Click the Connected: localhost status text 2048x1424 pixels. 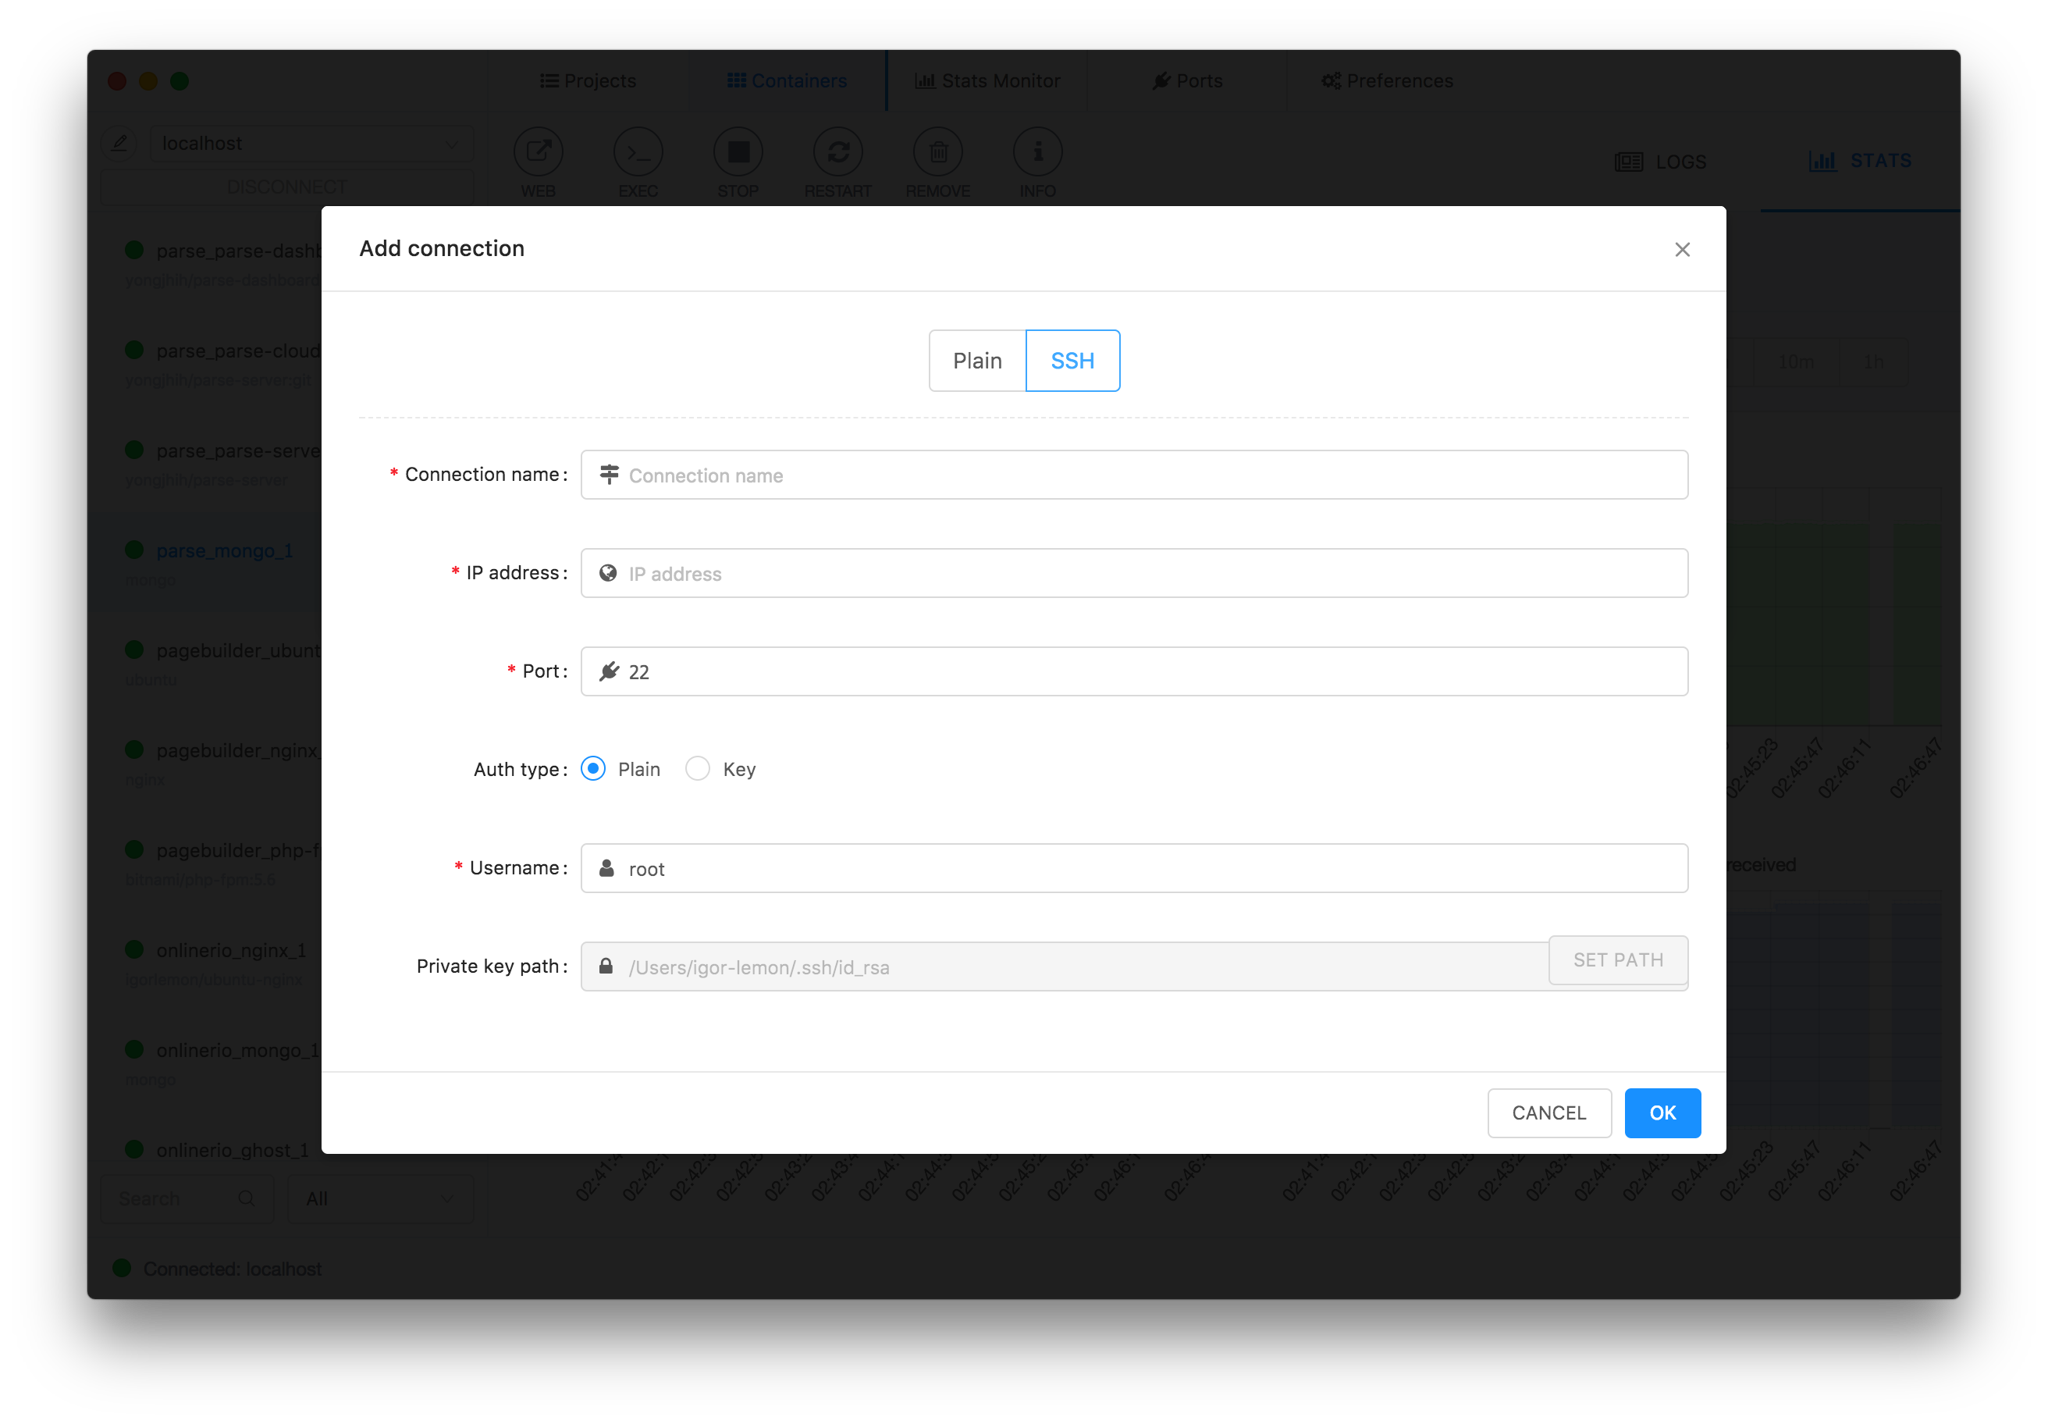232,1268
